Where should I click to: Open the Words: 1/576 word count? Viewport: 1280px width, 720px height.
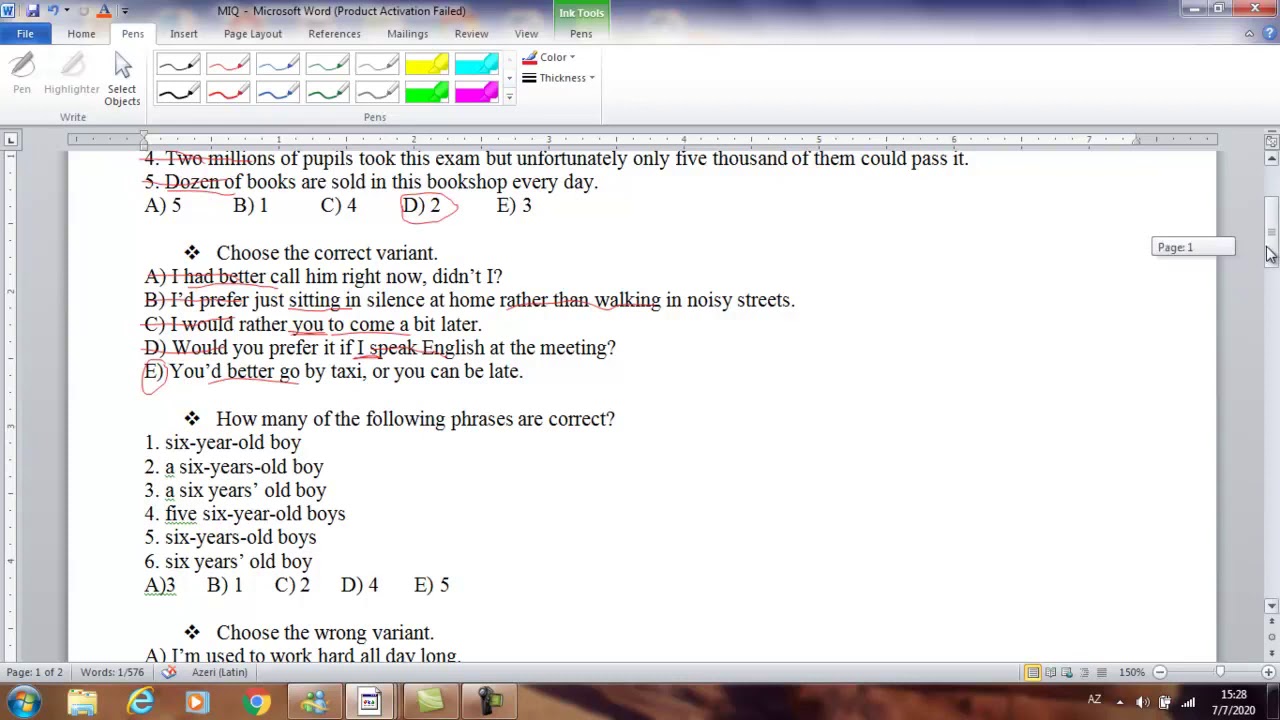pyautogui.click(x=112, y=672)
